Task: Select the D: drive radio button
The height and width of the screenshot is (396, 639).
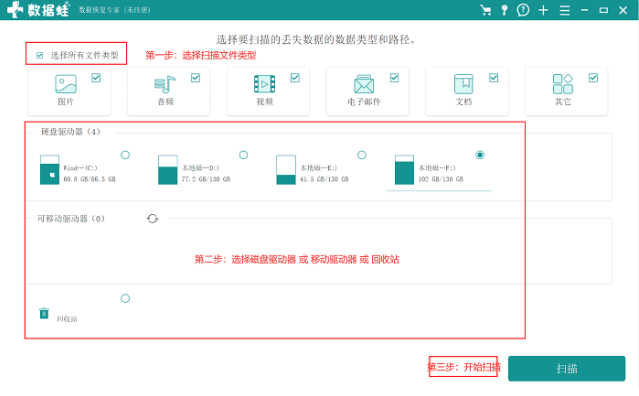Action: click(x=244, y=155)
